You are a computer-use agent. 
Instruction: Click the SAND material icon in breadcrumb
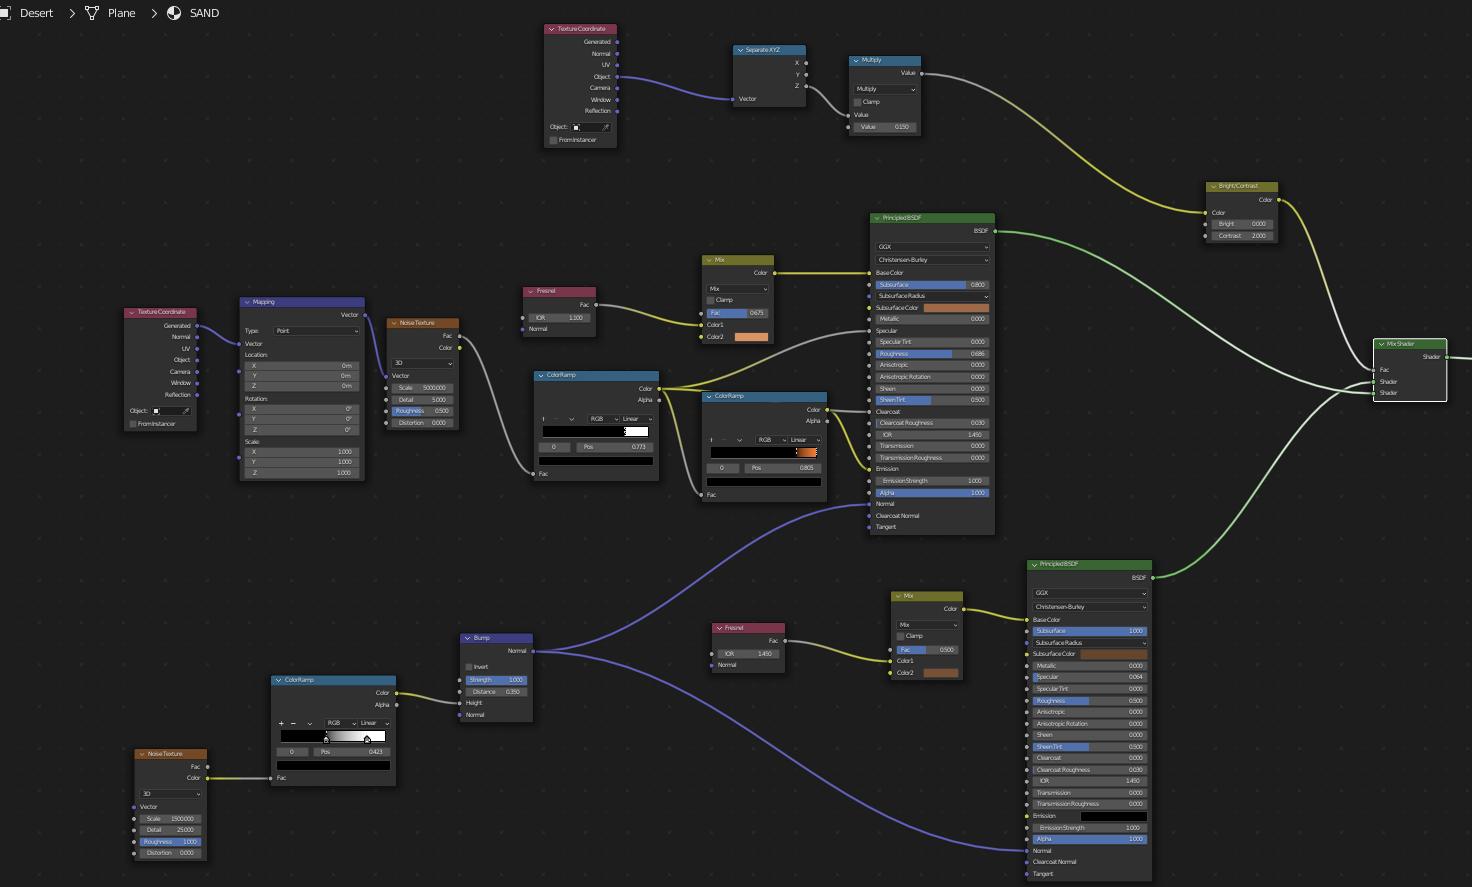(x=174, y=13)
